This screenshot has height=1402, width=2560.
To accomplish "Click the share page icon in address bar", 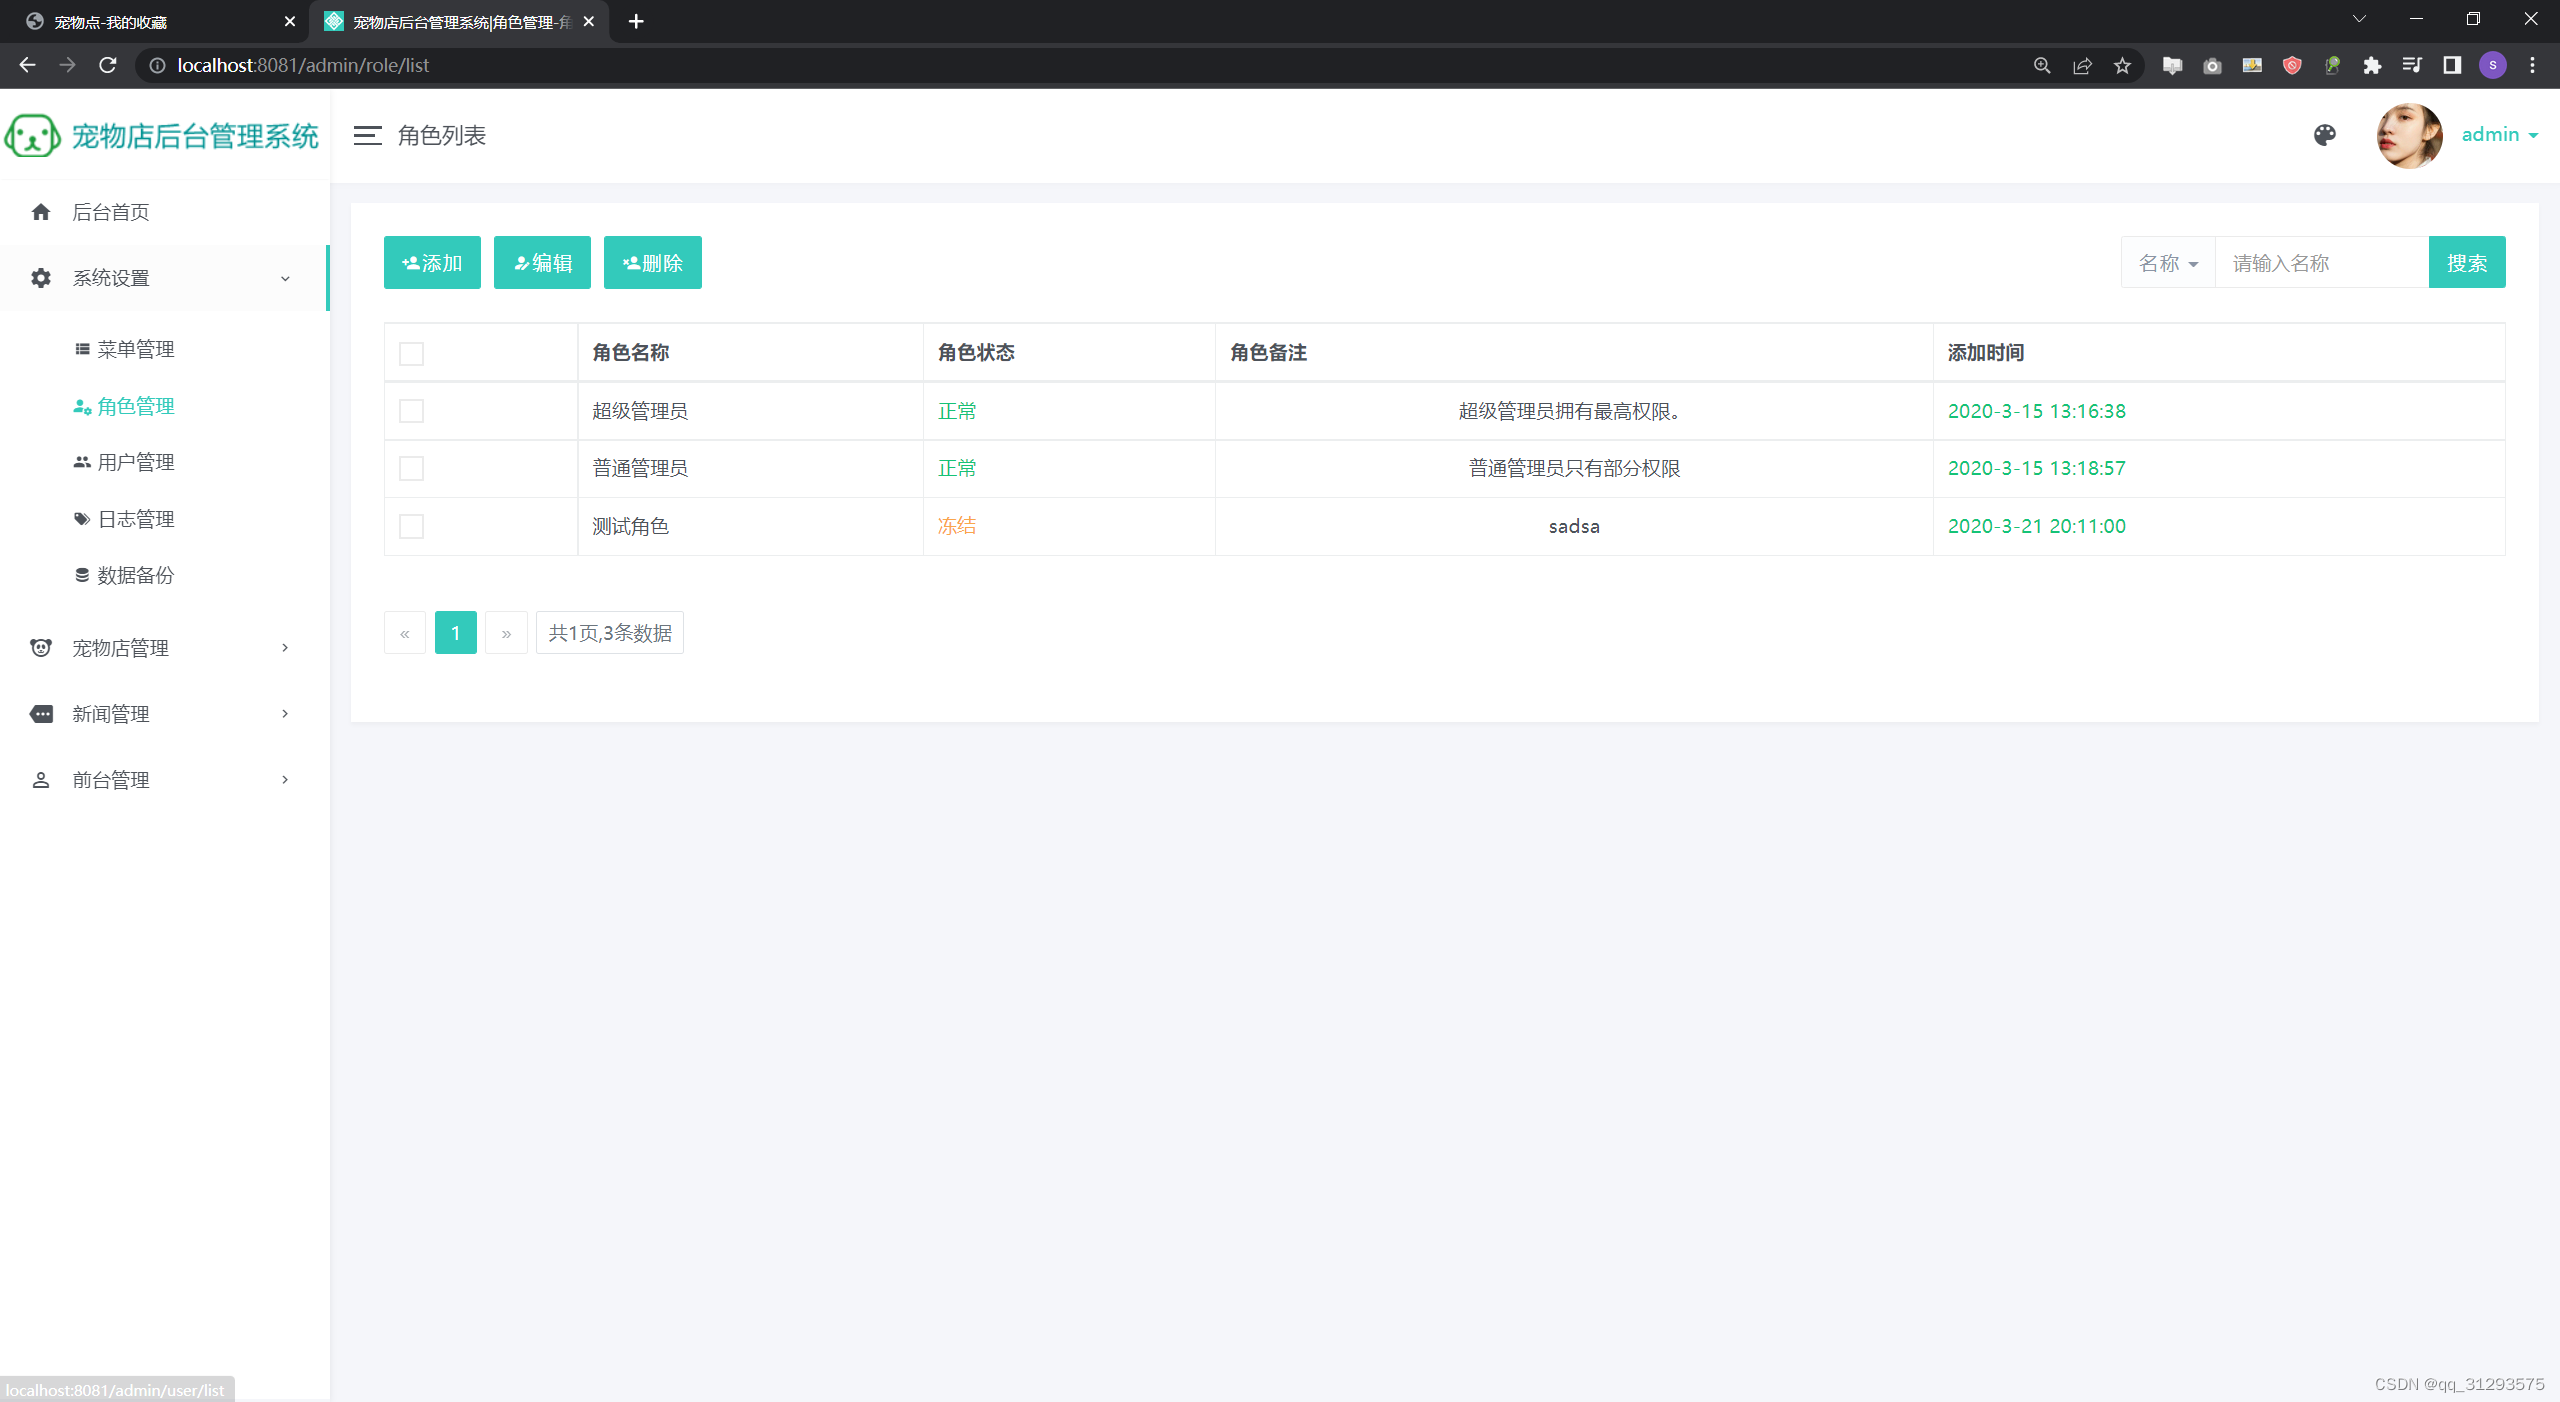I will 2082,66.
